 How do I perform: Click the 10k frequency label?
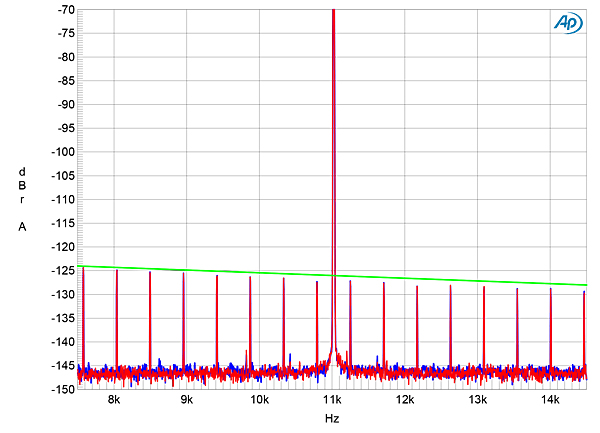pos(259,400)
